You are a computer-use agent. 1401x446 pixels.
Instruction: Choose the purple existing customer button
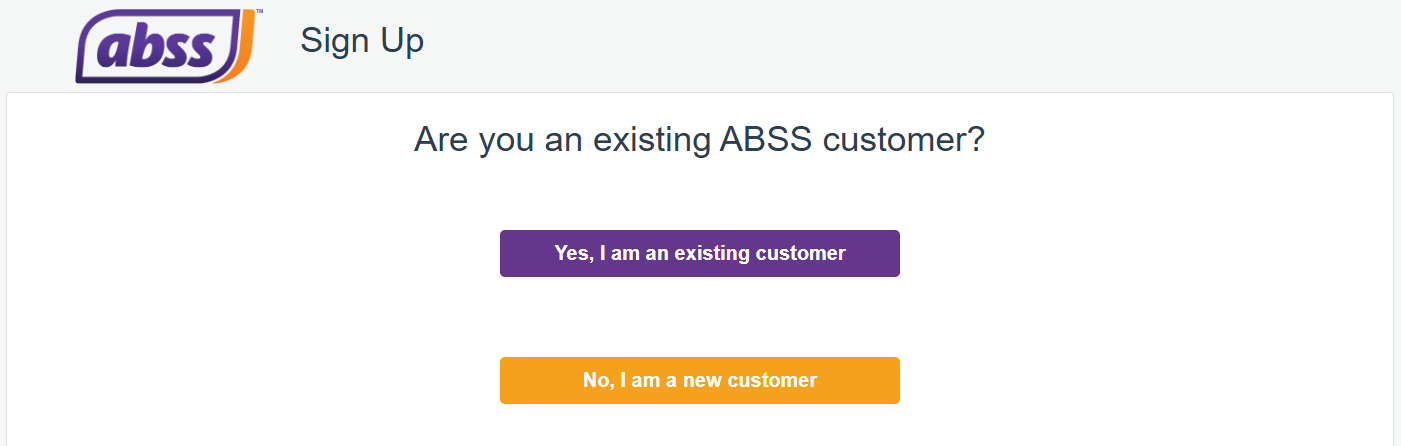click(x=700, y=253)
